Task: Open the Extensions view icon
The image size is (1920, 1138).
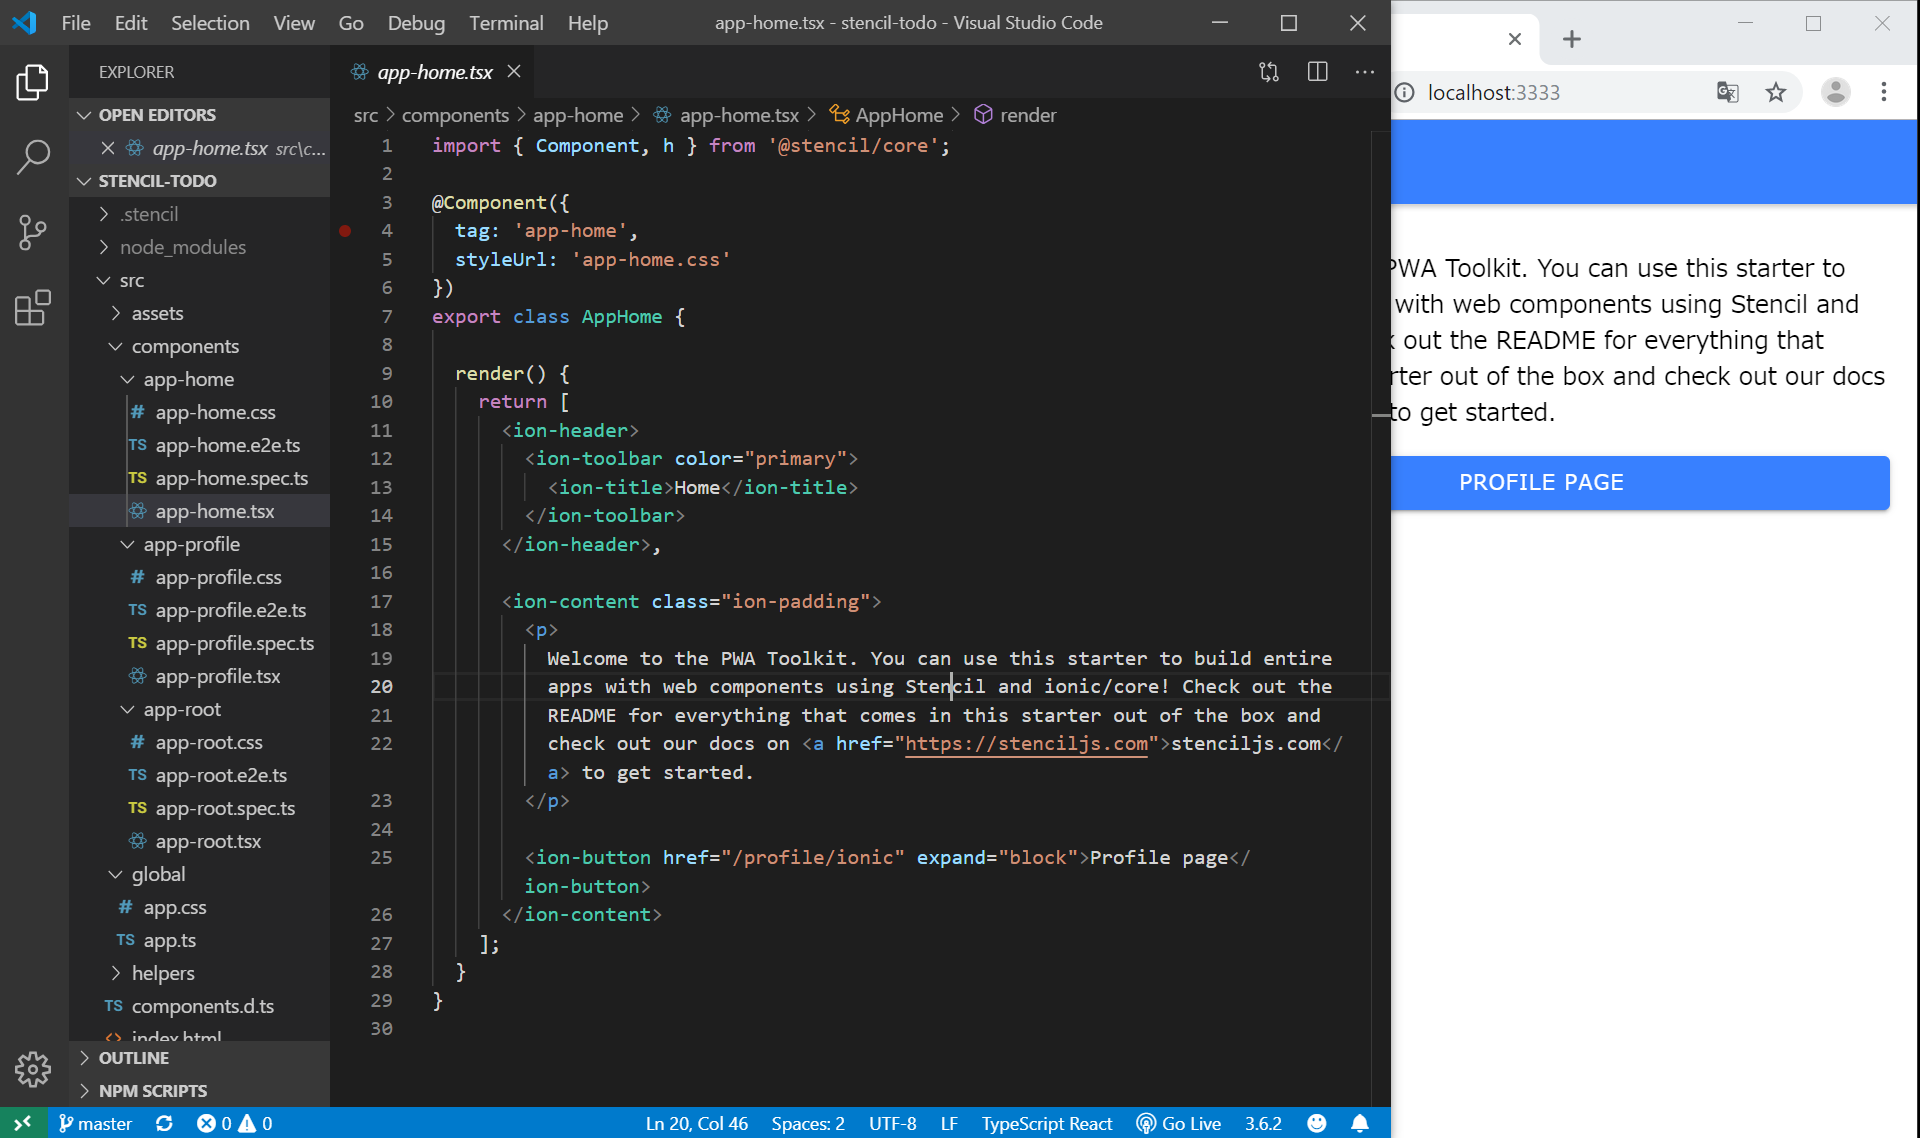Action: tap(33, 308)
